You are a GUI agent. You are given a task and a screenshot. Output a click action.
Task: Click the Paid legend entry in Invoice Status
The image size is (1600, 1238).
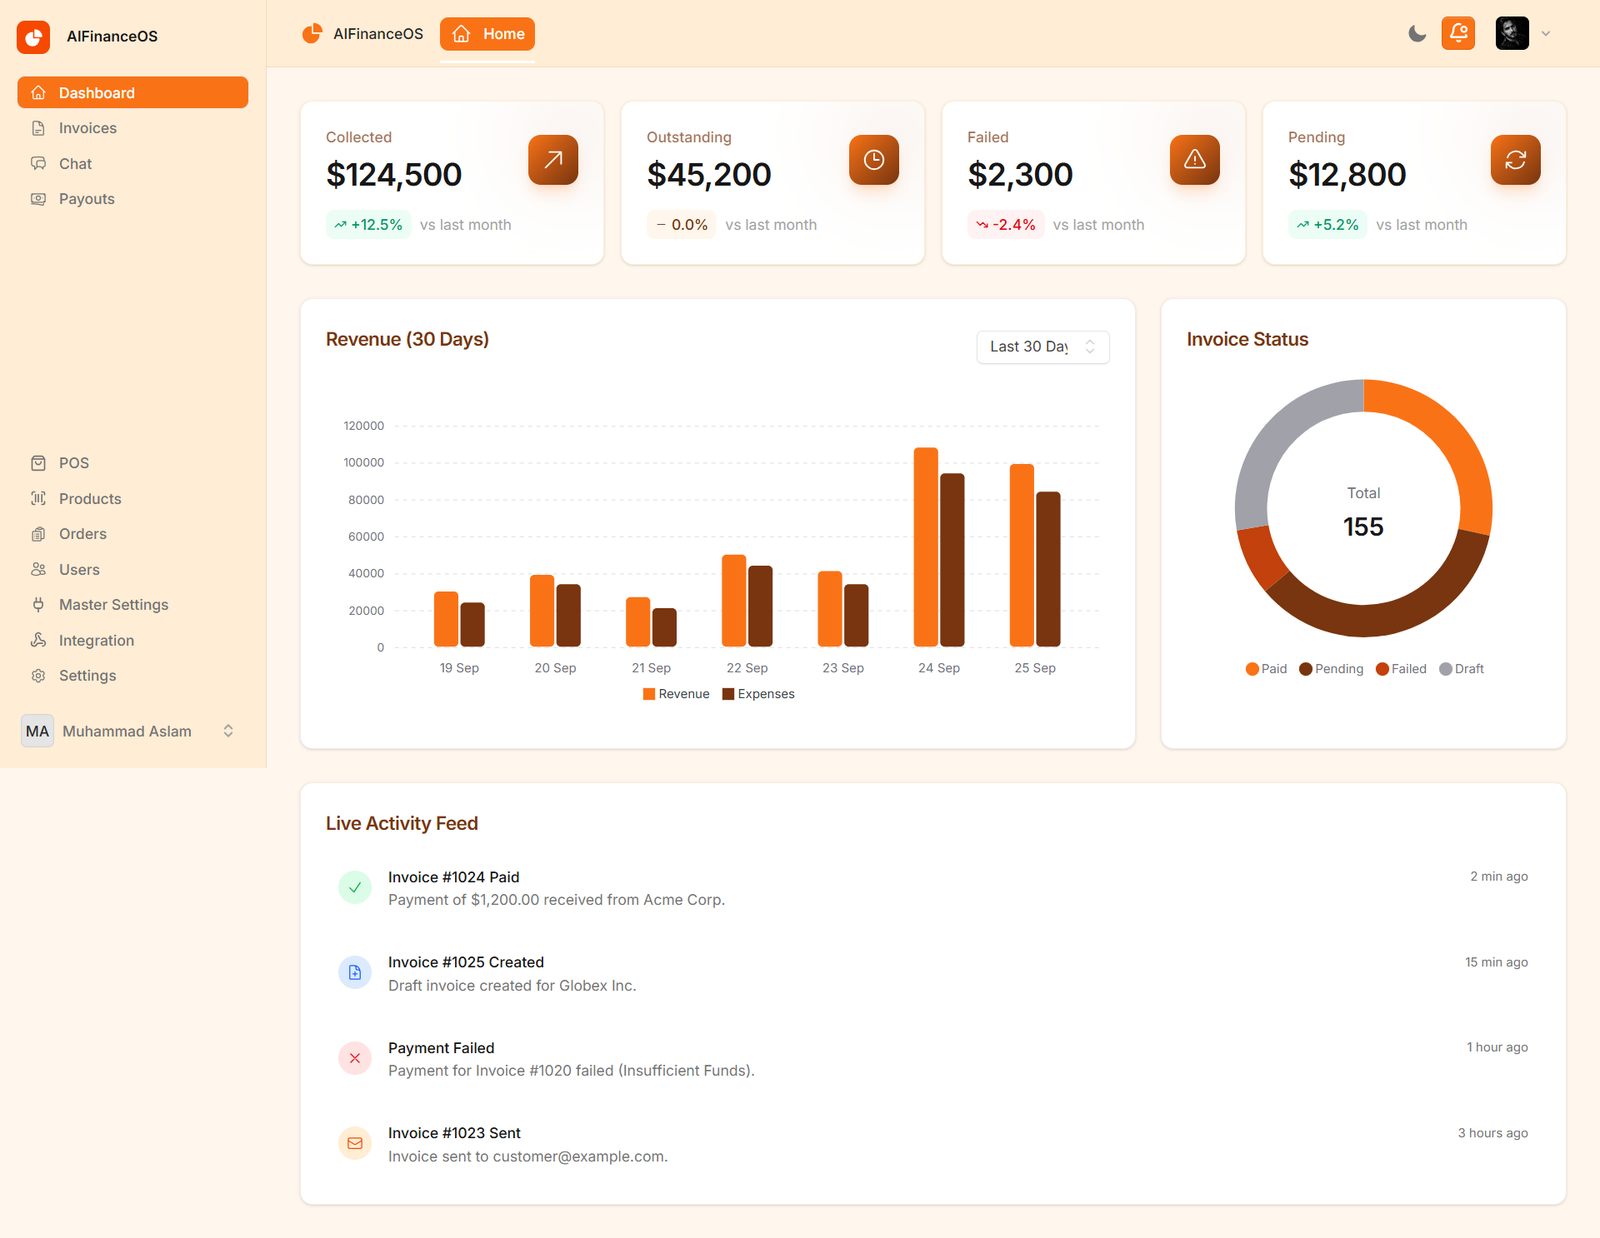pyautogui.click(x=1266, y=669)
